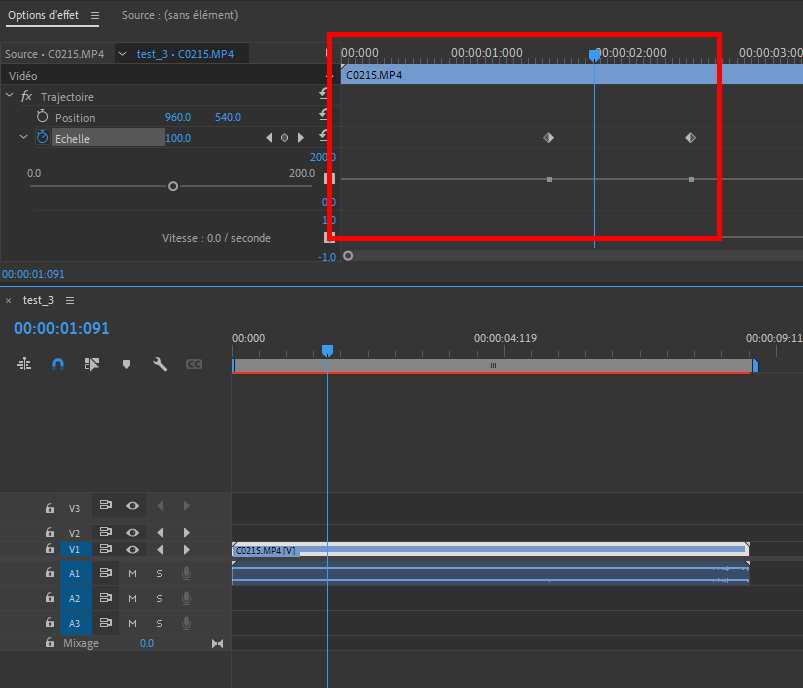Select the test_3 sequence tab
This screenshot has height=688, width=803.
pyautogui.click(x=38, y=300)
